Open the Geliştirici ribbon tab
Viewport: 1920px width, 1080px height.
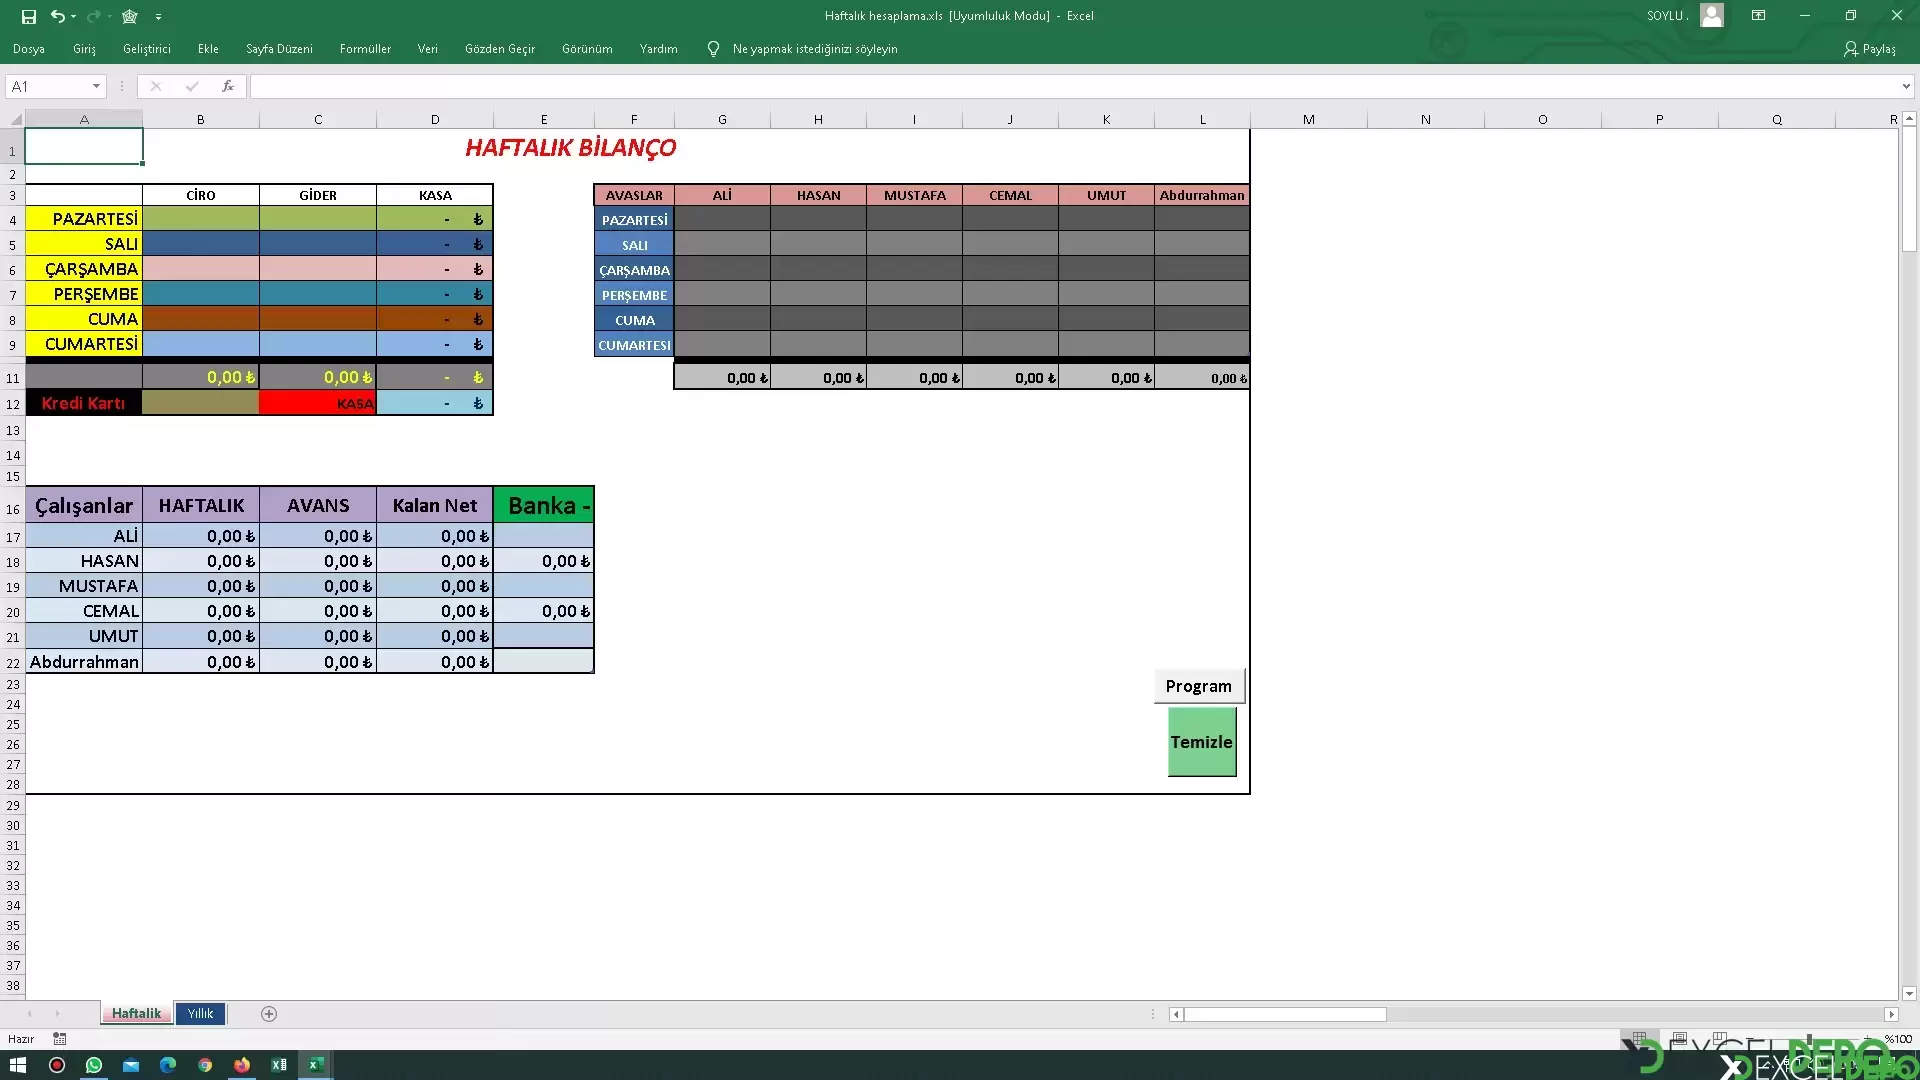coord(147,49)
